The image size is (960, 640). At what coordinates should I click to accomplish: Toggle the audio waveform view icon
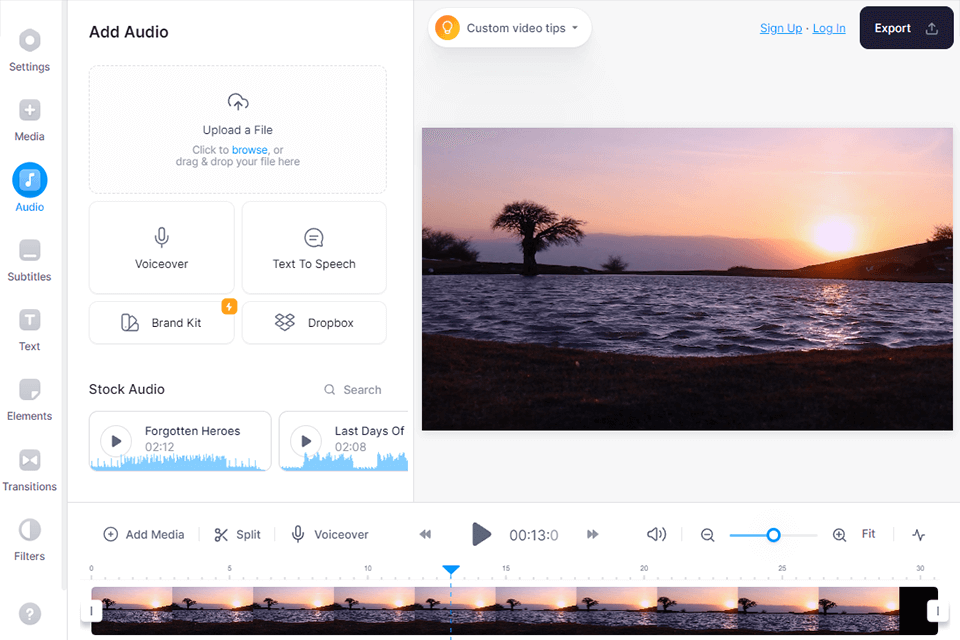(x=918, y=535)
